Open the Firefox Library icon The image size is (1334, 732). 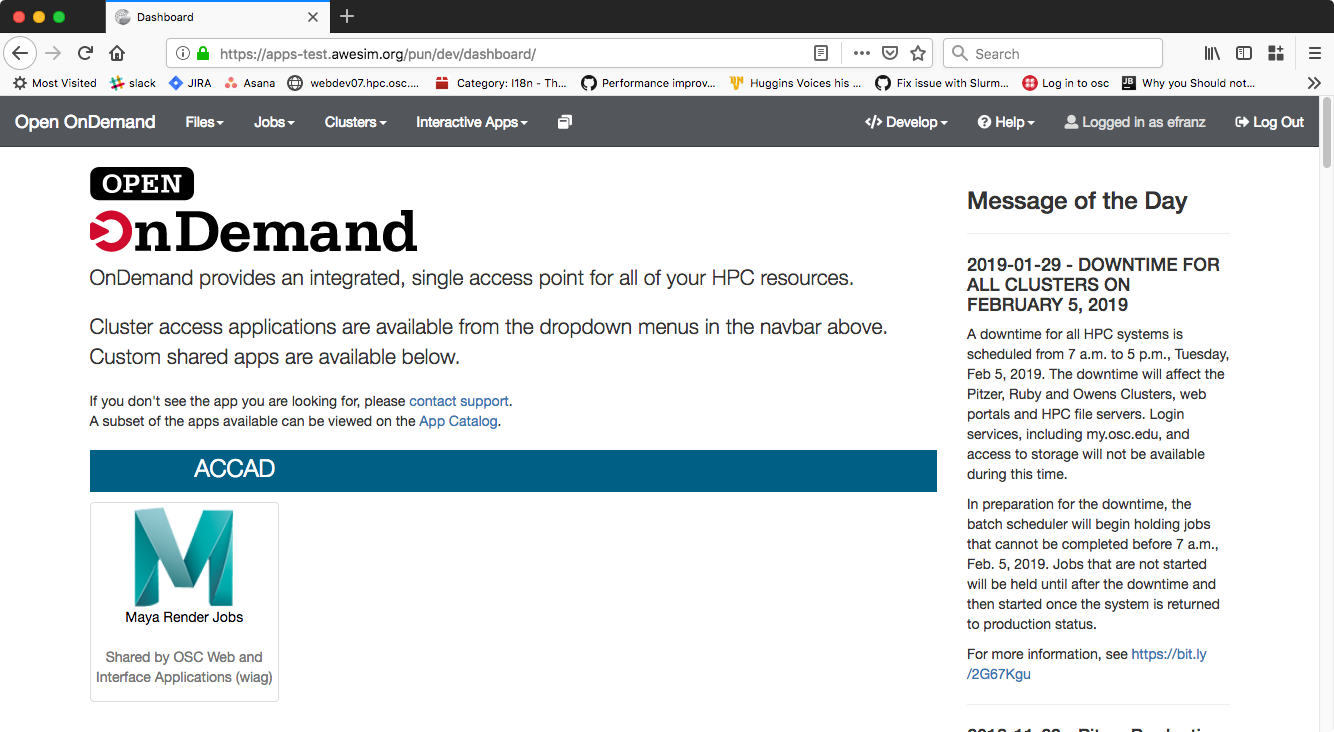pos(1212,53)
